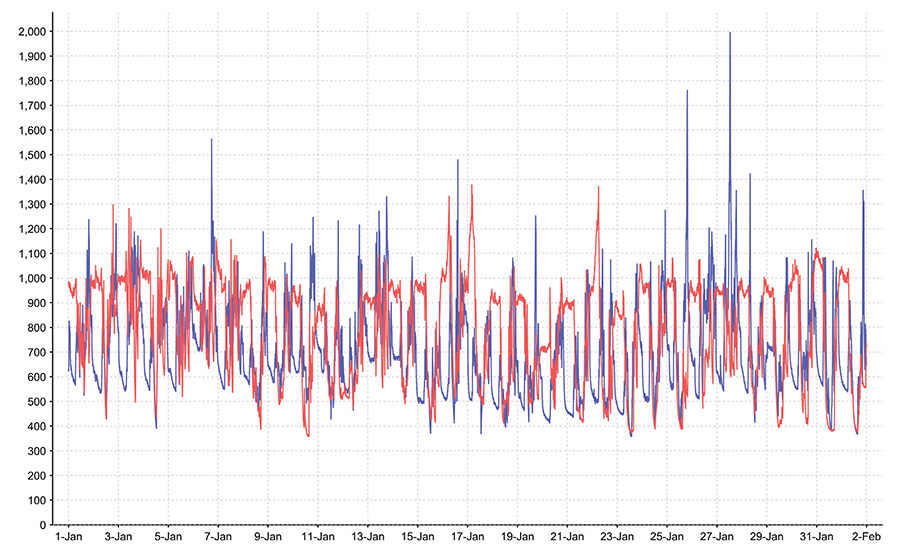The width and height of the screenshot is (900, 555).
Task: Click the 1-Jan date label on x-axis
Action: [x=68, y=537]
